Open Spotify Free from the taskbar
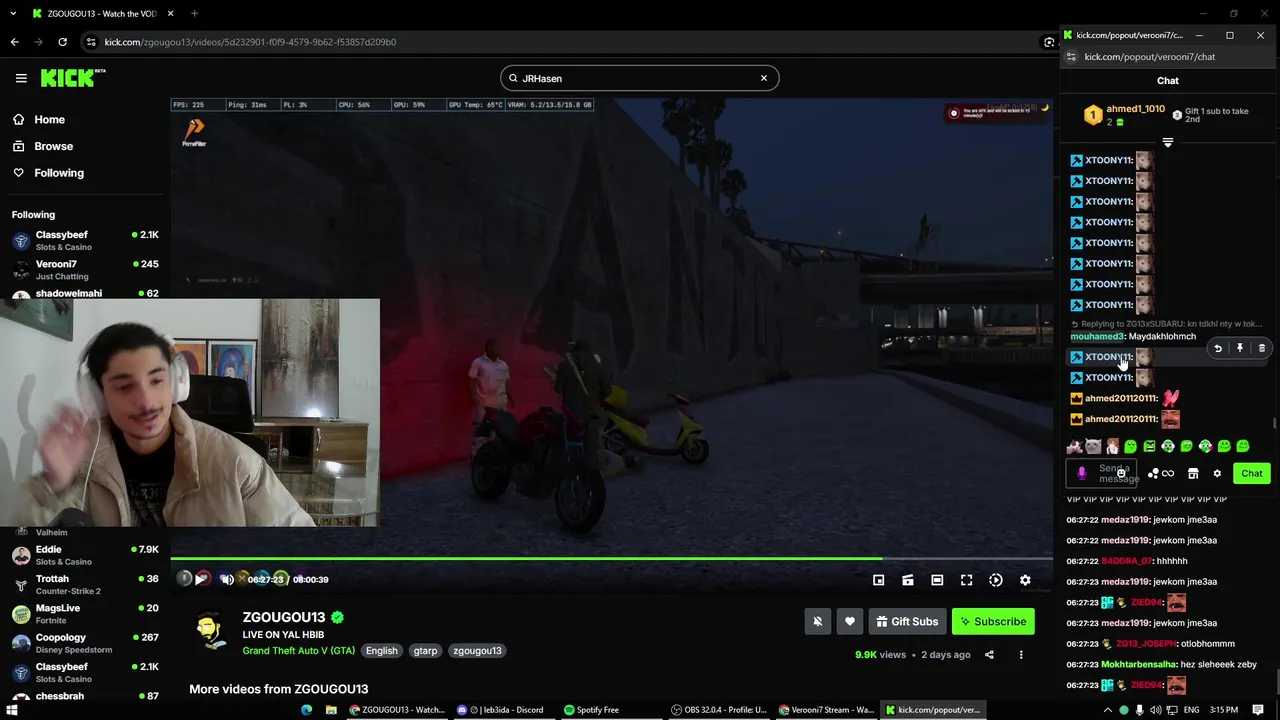This screenshot has height=720, width=1280. tap(591, 710)
